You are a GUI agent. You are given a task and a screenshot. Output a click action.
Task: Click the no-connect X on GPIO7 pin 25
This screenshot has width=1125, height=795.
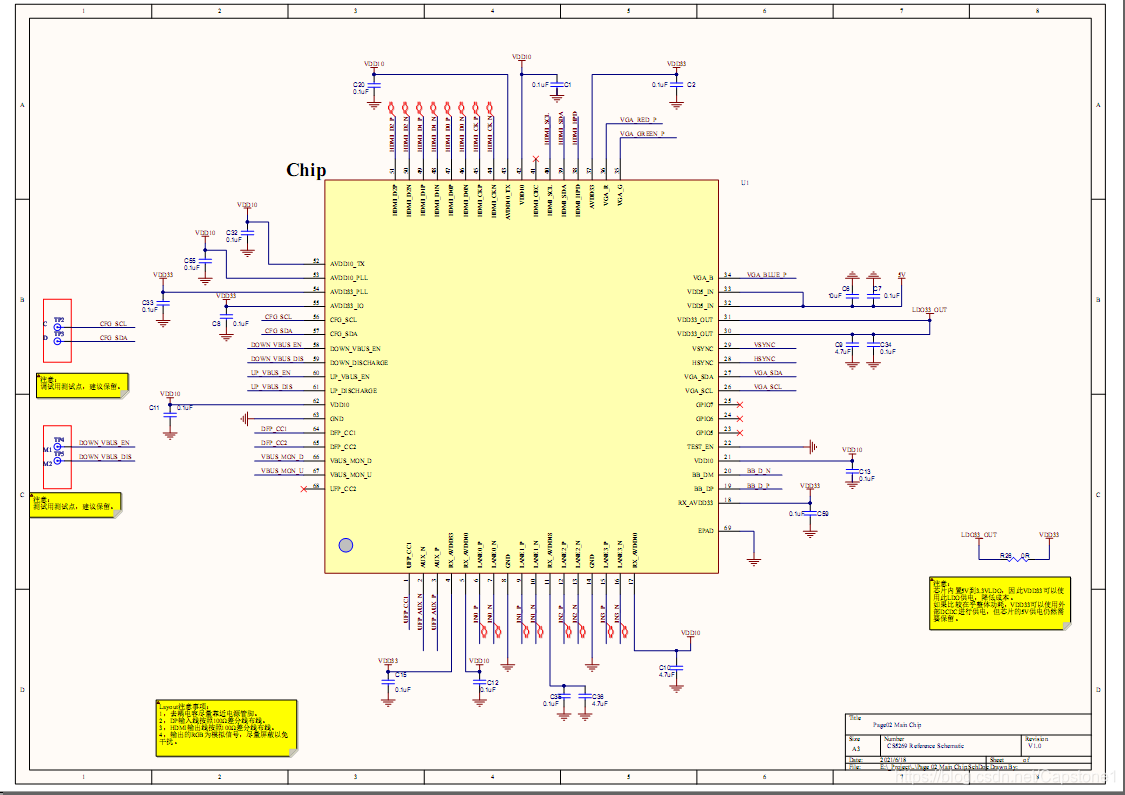(740, 405)
